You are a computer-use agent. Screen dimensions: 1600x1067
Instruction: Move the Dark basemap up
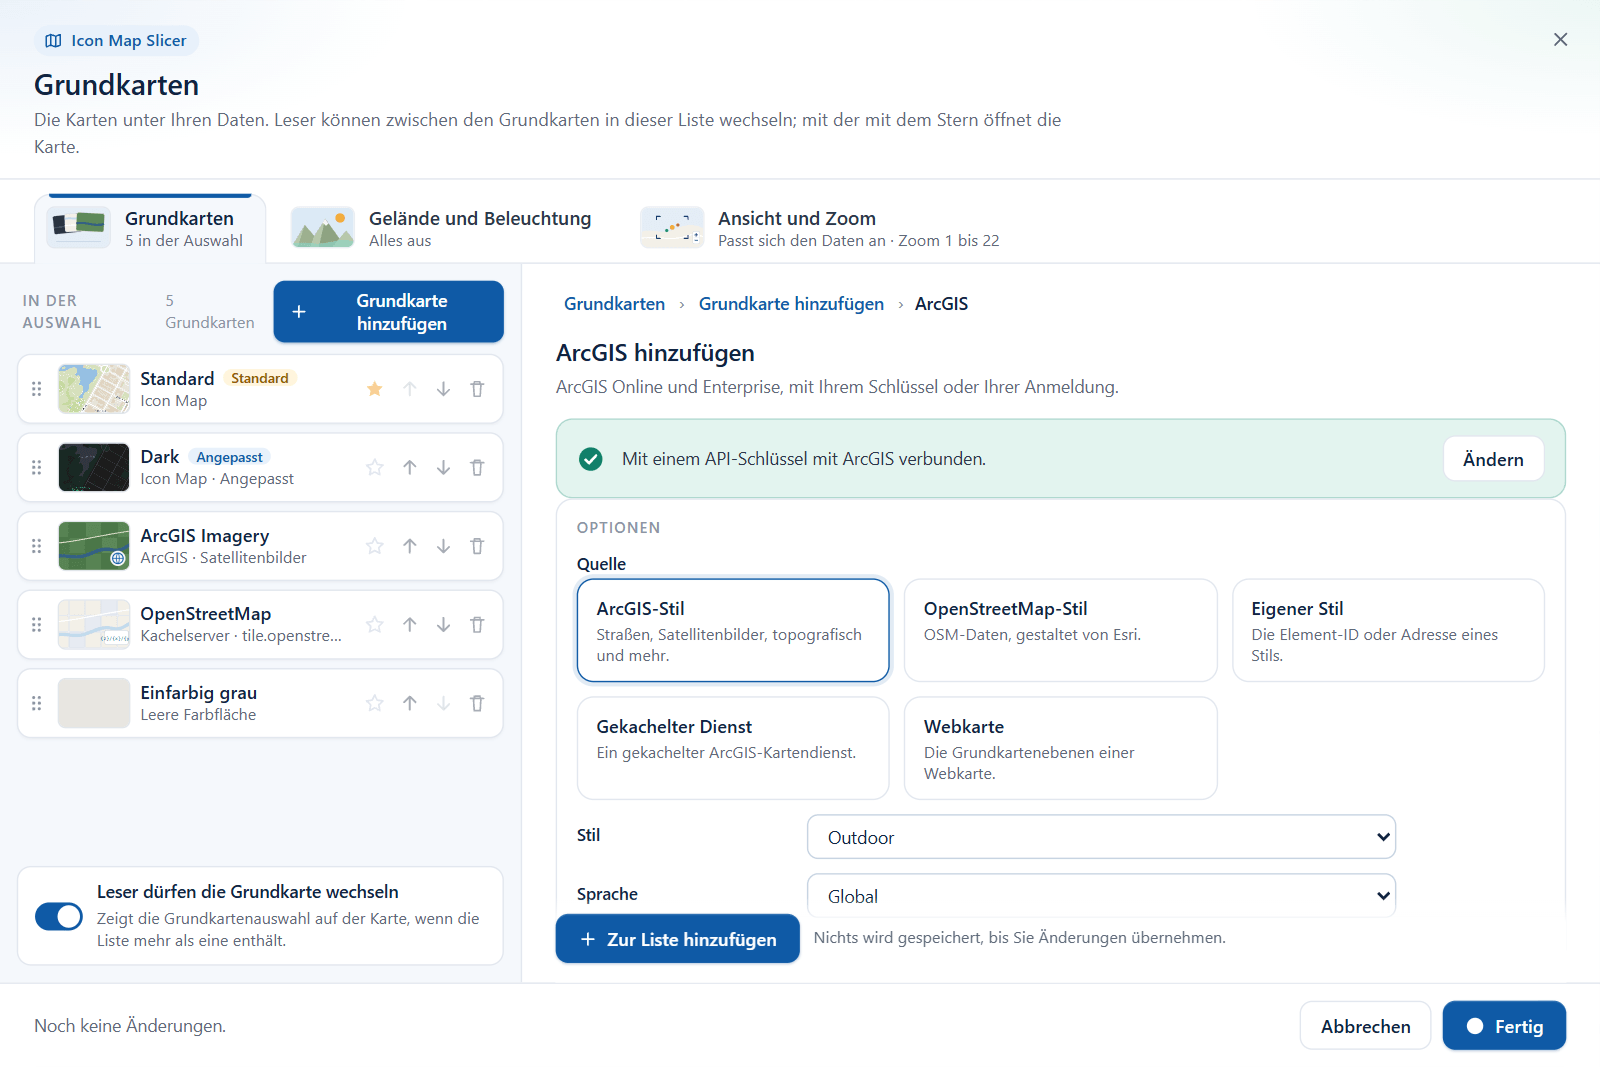[410, 467]
